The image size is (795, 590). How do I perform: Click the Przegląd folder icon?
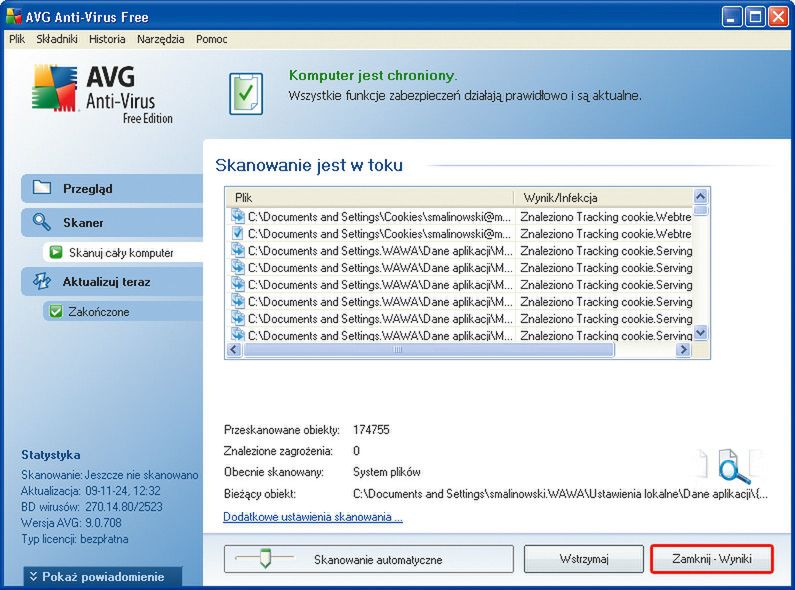(x=42, y=188)
